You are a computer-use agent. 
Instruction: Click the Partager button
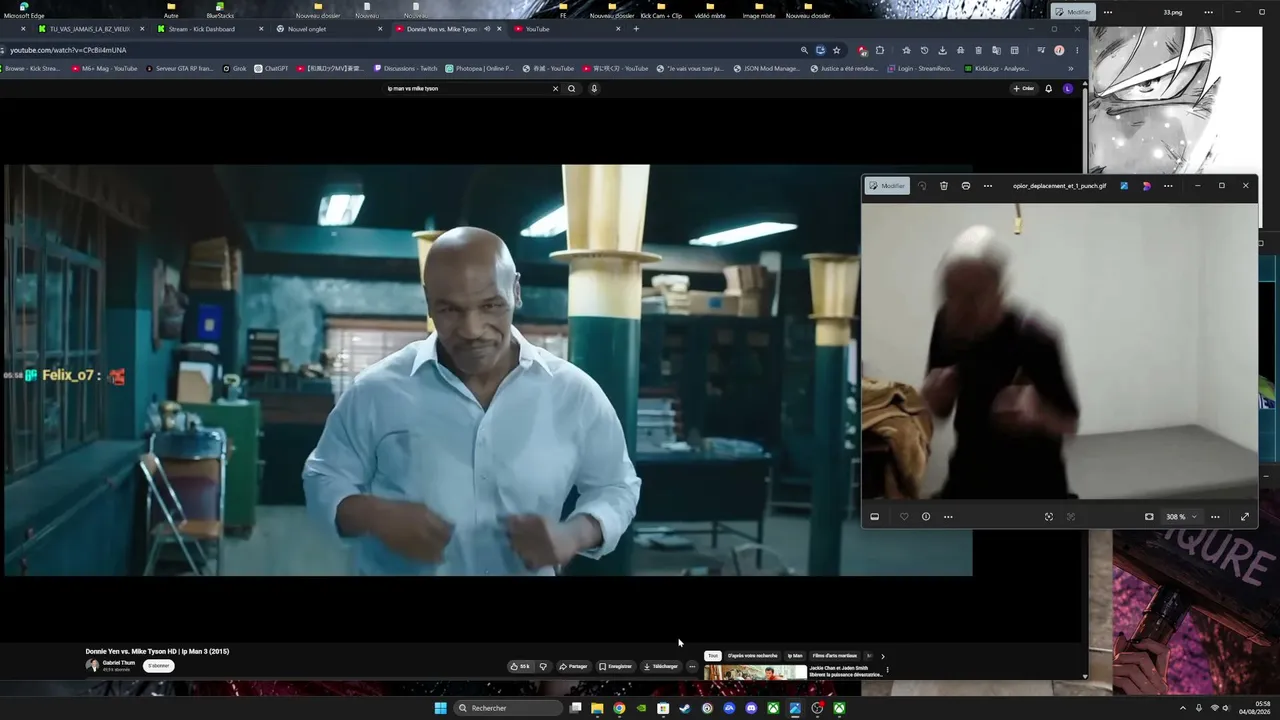[x=573, y=666]
